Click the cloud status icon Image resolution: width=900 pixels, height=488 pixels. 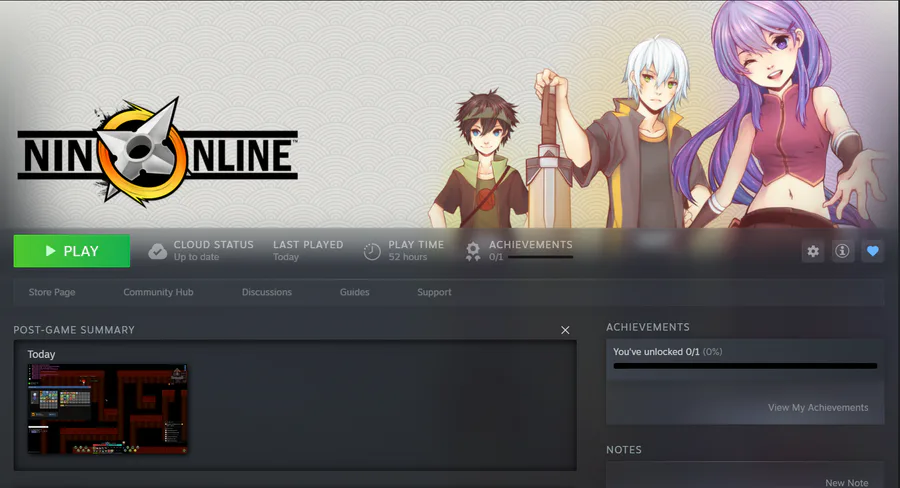click(157, 251)
